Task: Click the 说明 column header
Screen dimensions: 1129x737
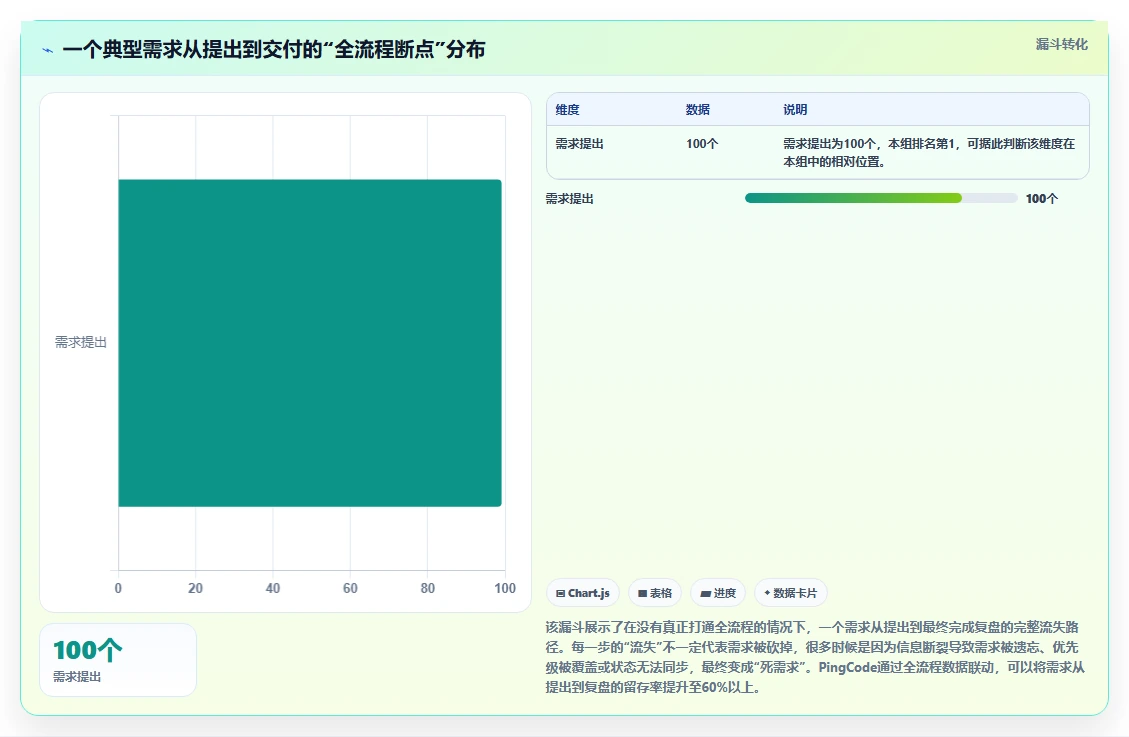Action: 795,109
